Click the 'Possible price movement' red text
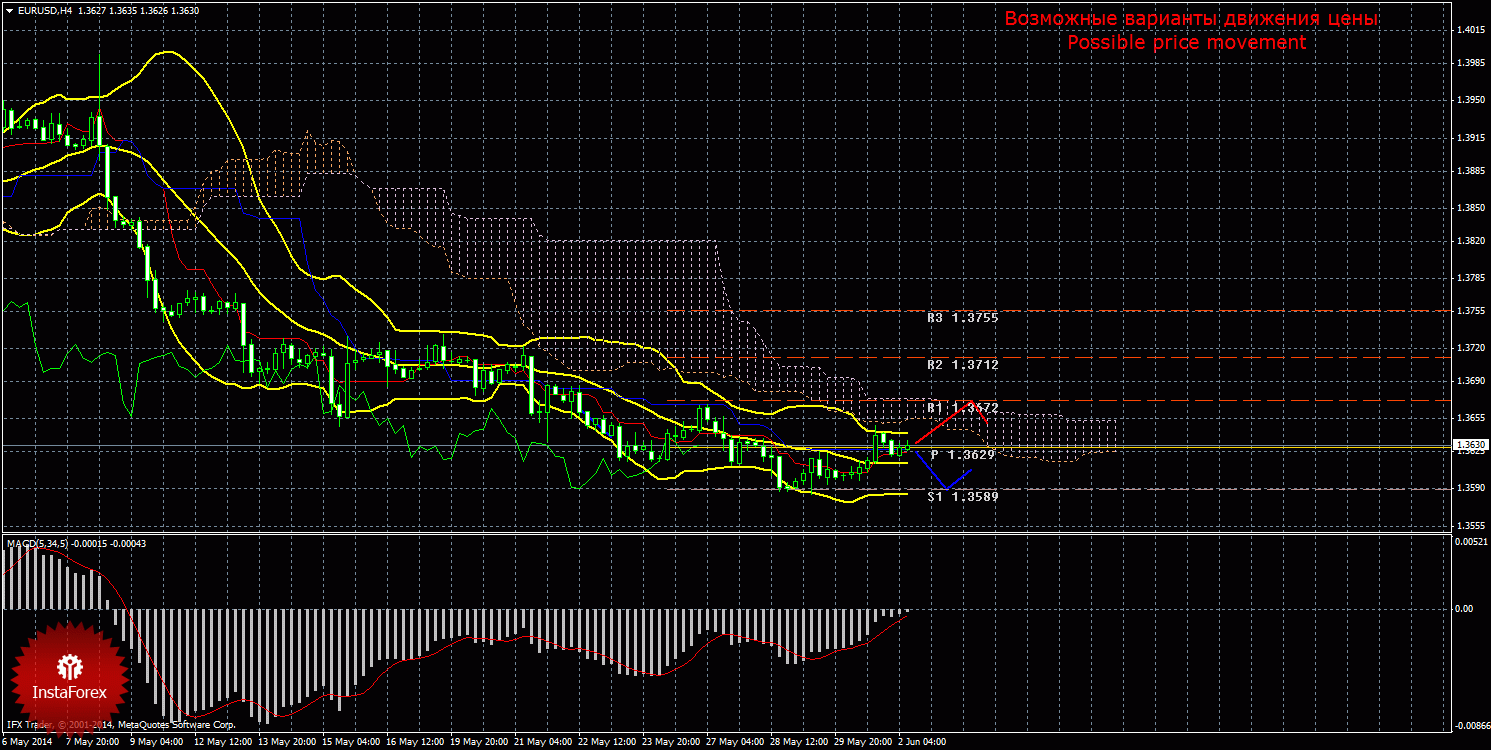 pos(1185,43)
